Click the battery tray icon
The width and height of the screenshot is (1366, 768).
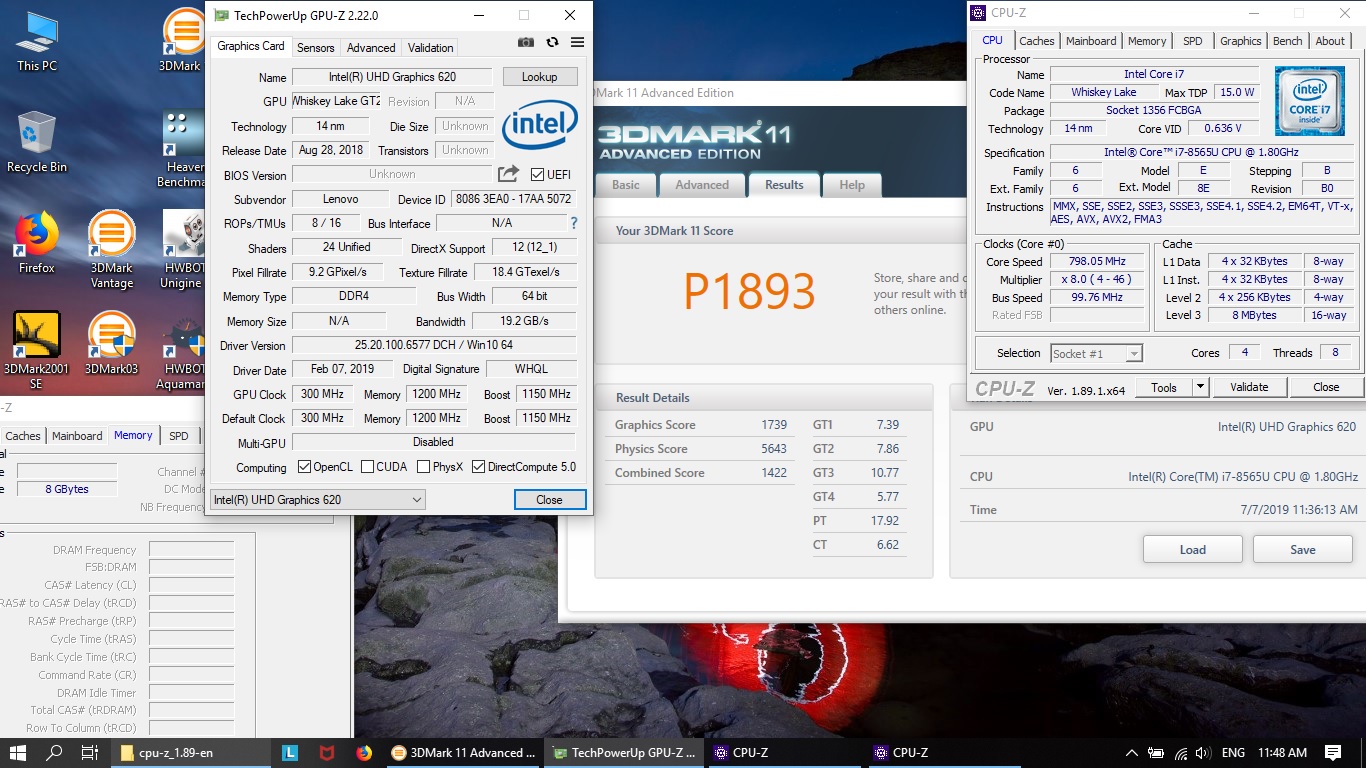1156,753
